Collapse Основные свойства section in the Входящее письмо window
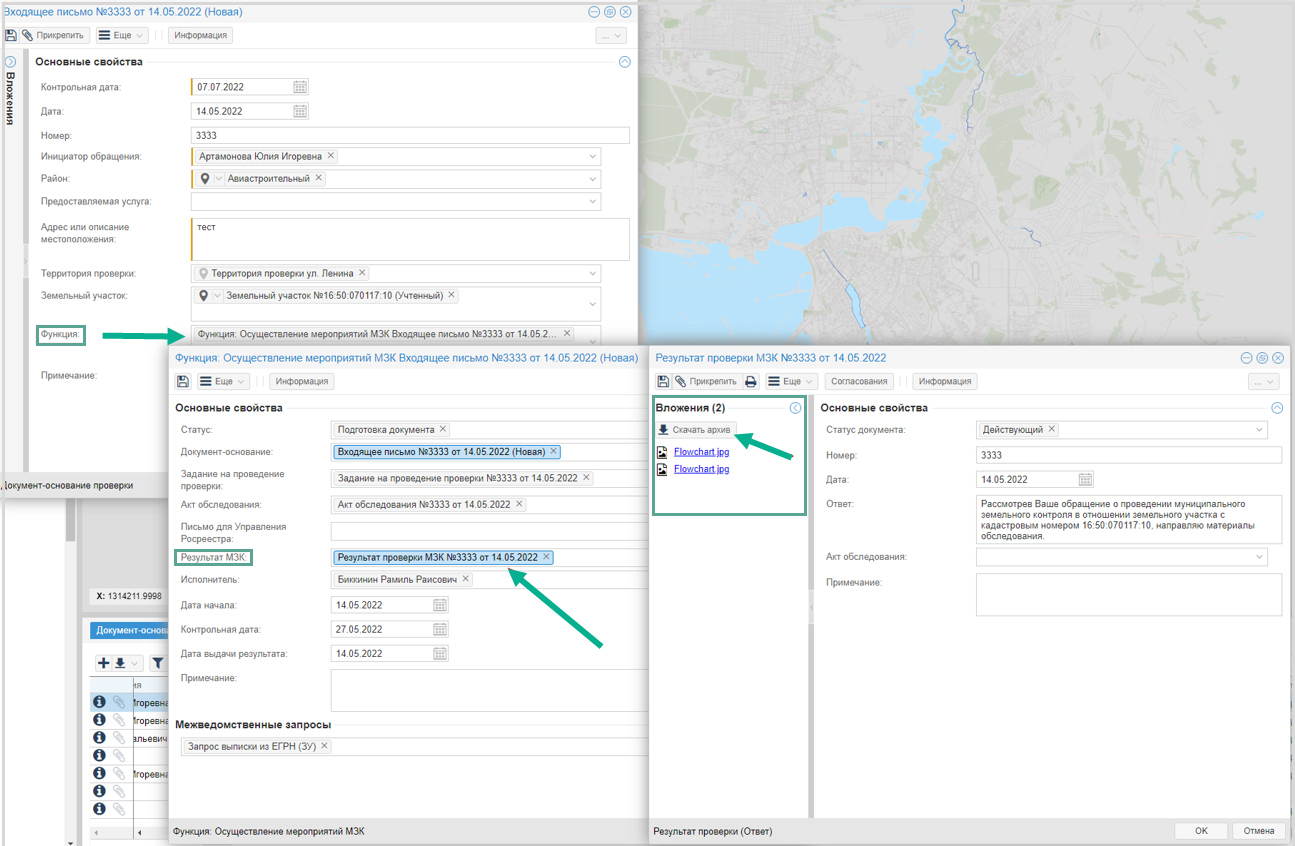This screenshot has height=846, width=1295. (625, 62)
